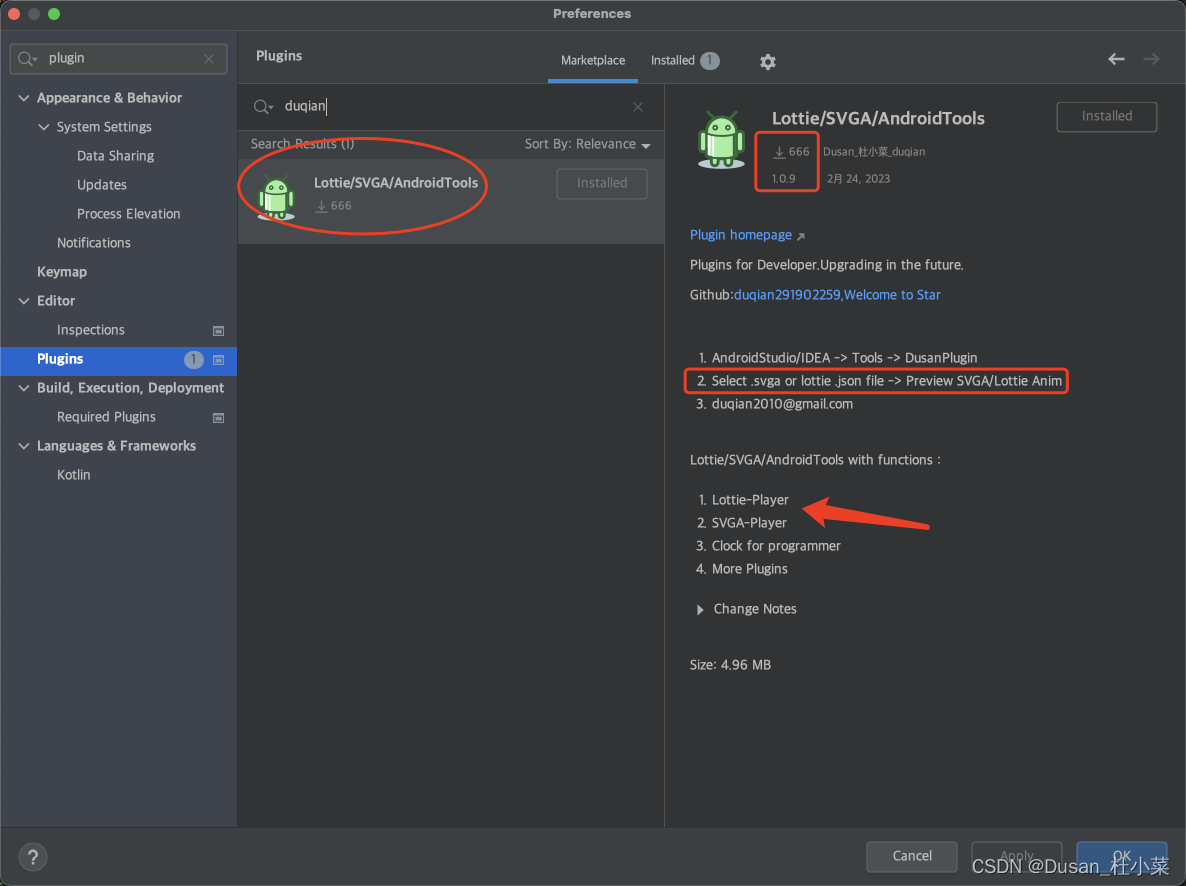Collapse the System Settings subtree

click(43, 127)
